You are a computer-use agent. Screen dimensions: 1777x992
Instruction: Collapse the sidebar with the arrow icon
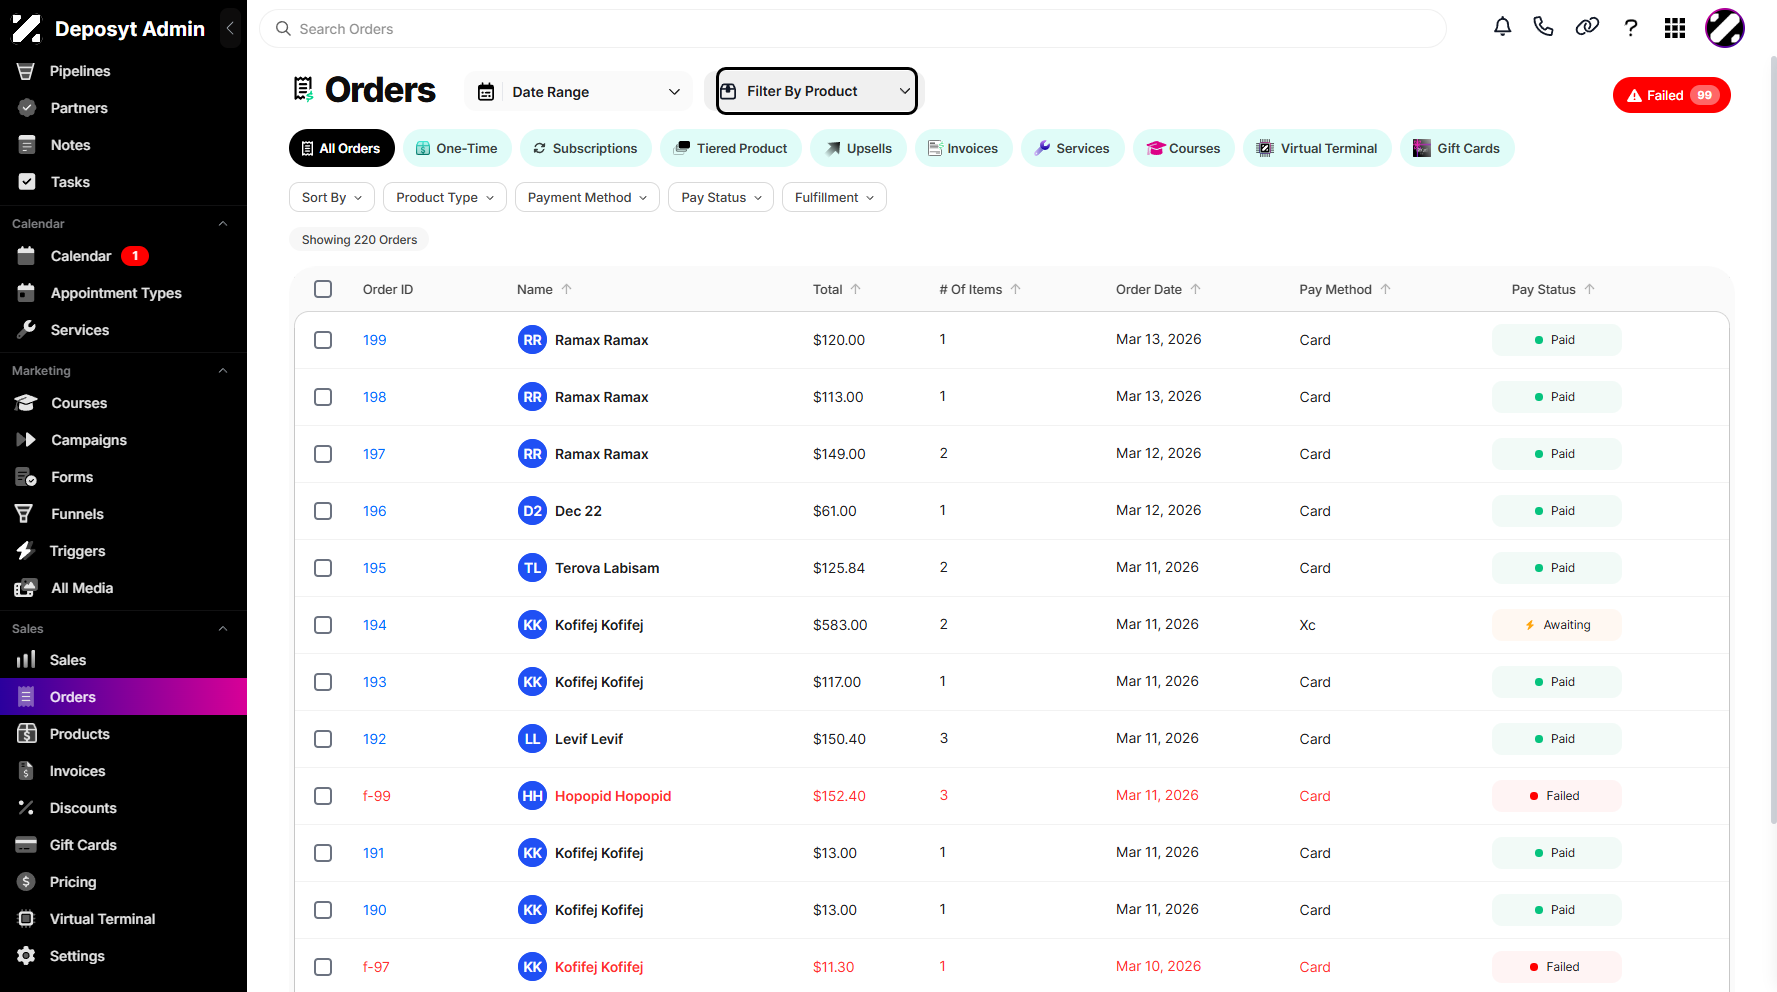tap(230, 28)
